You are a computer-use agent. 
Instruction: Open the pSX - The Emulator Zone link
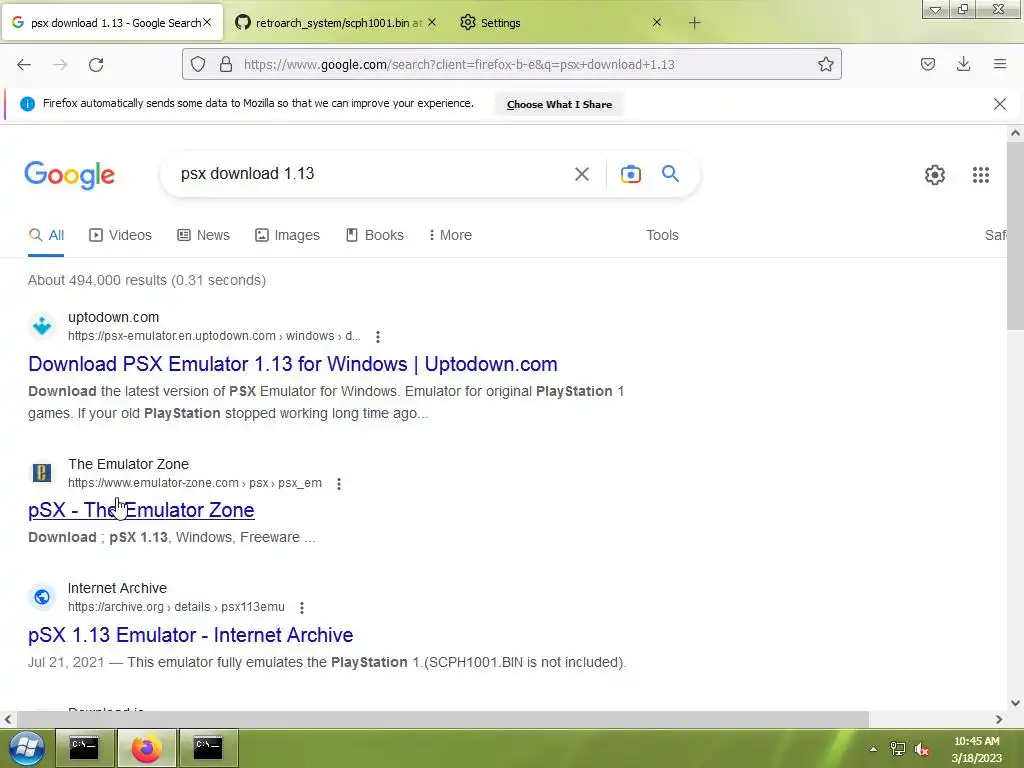point(141,510)
